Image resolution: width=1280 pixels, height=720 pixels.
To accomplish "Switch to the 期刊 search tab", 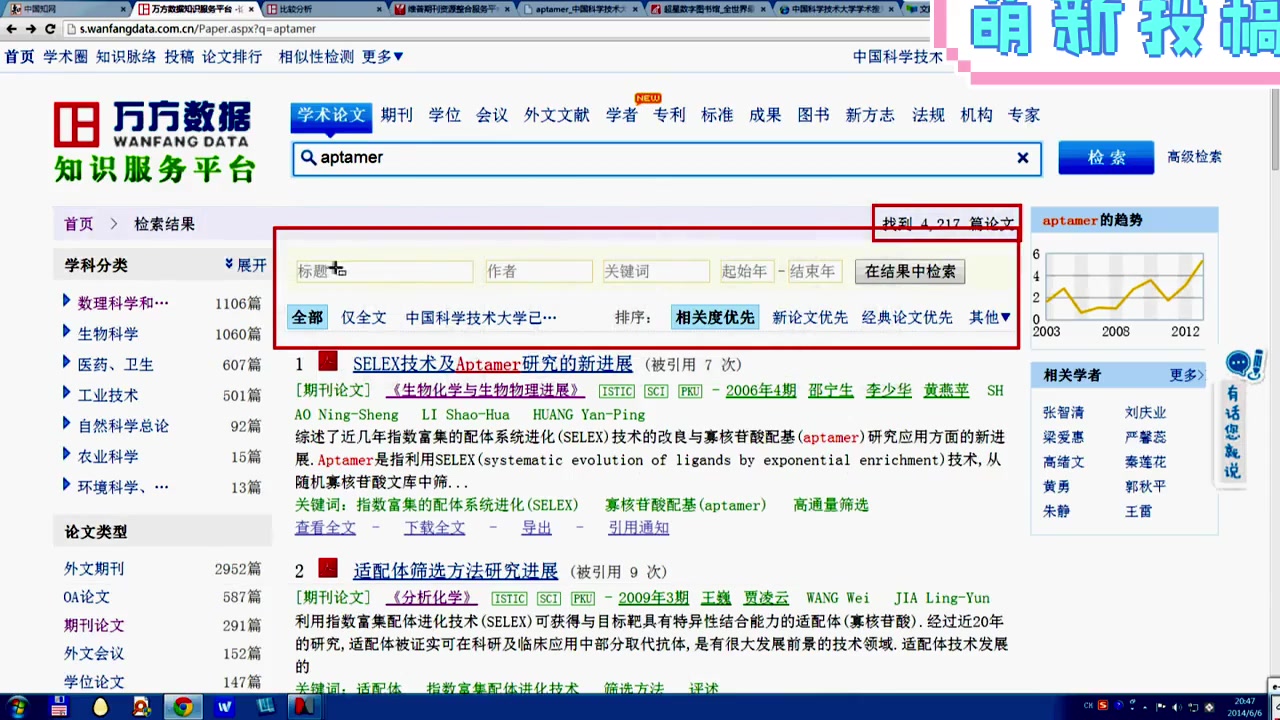I will [397, 115].
